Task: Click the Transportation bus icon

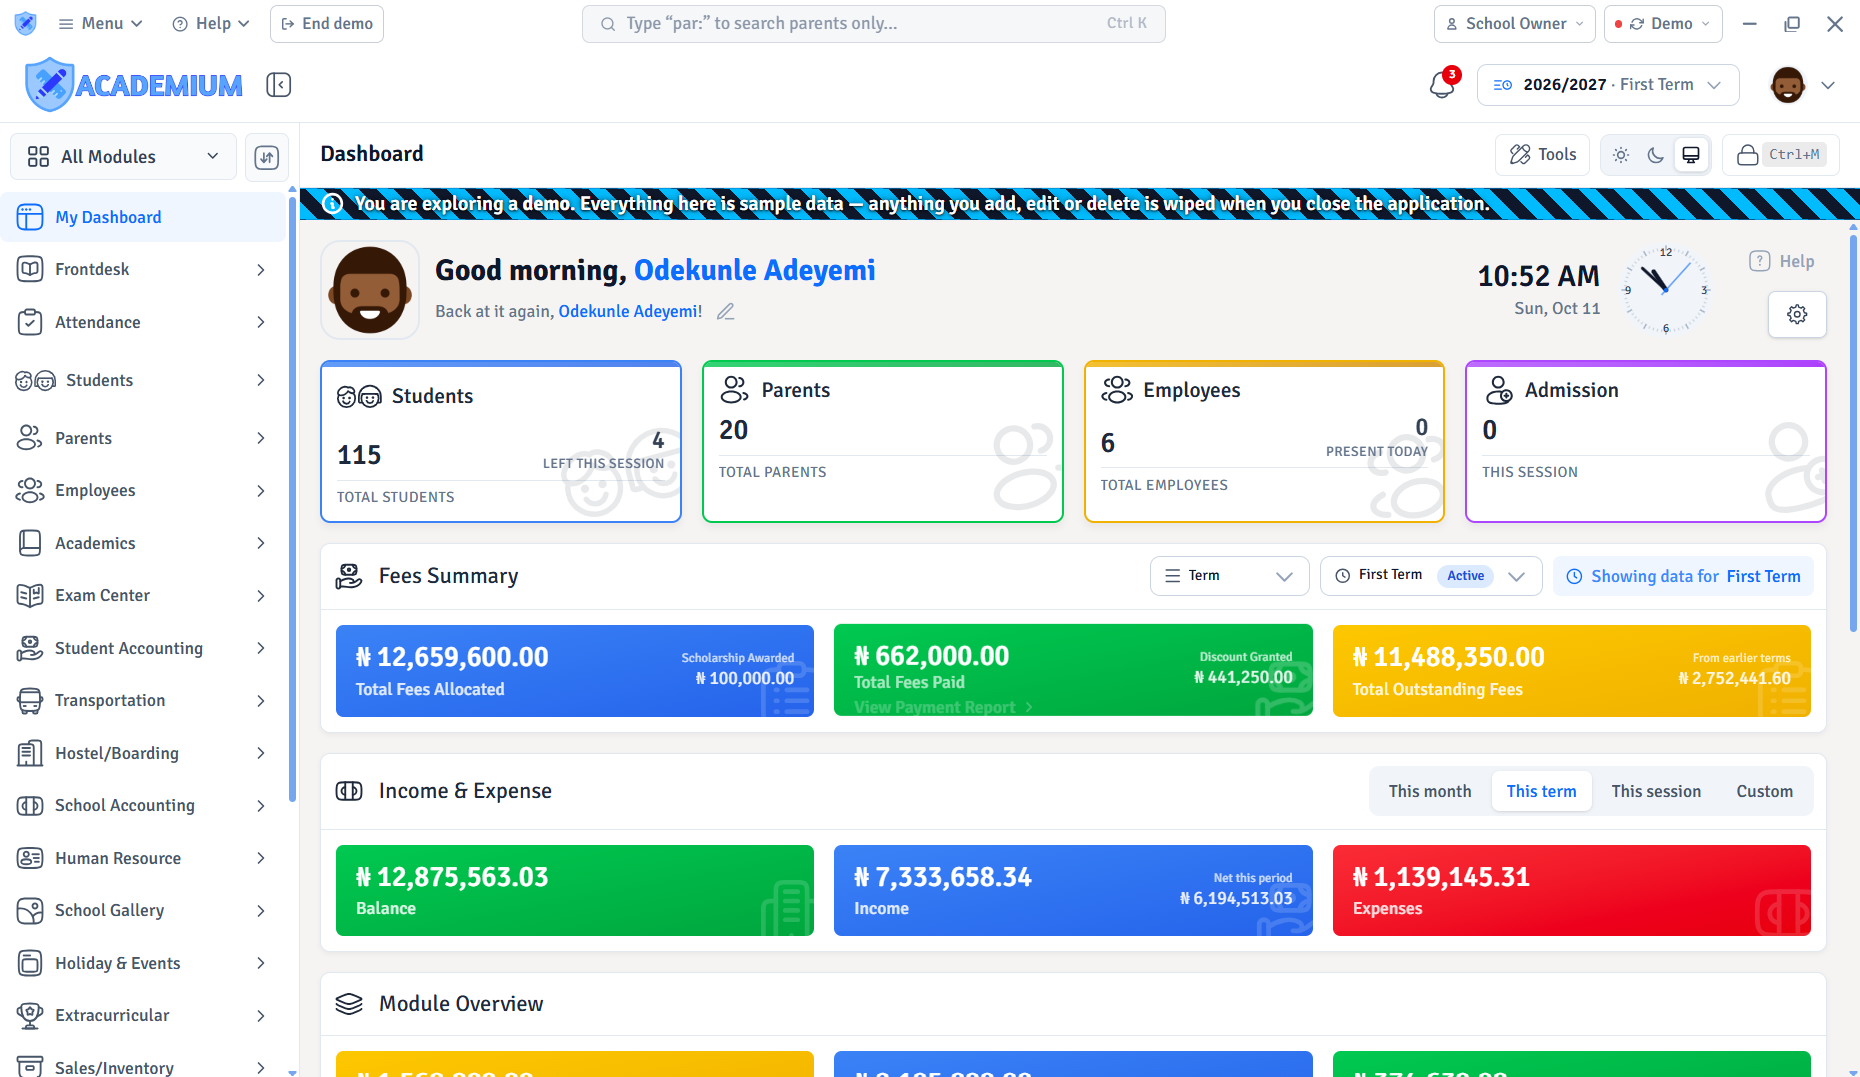Action: 30,701
